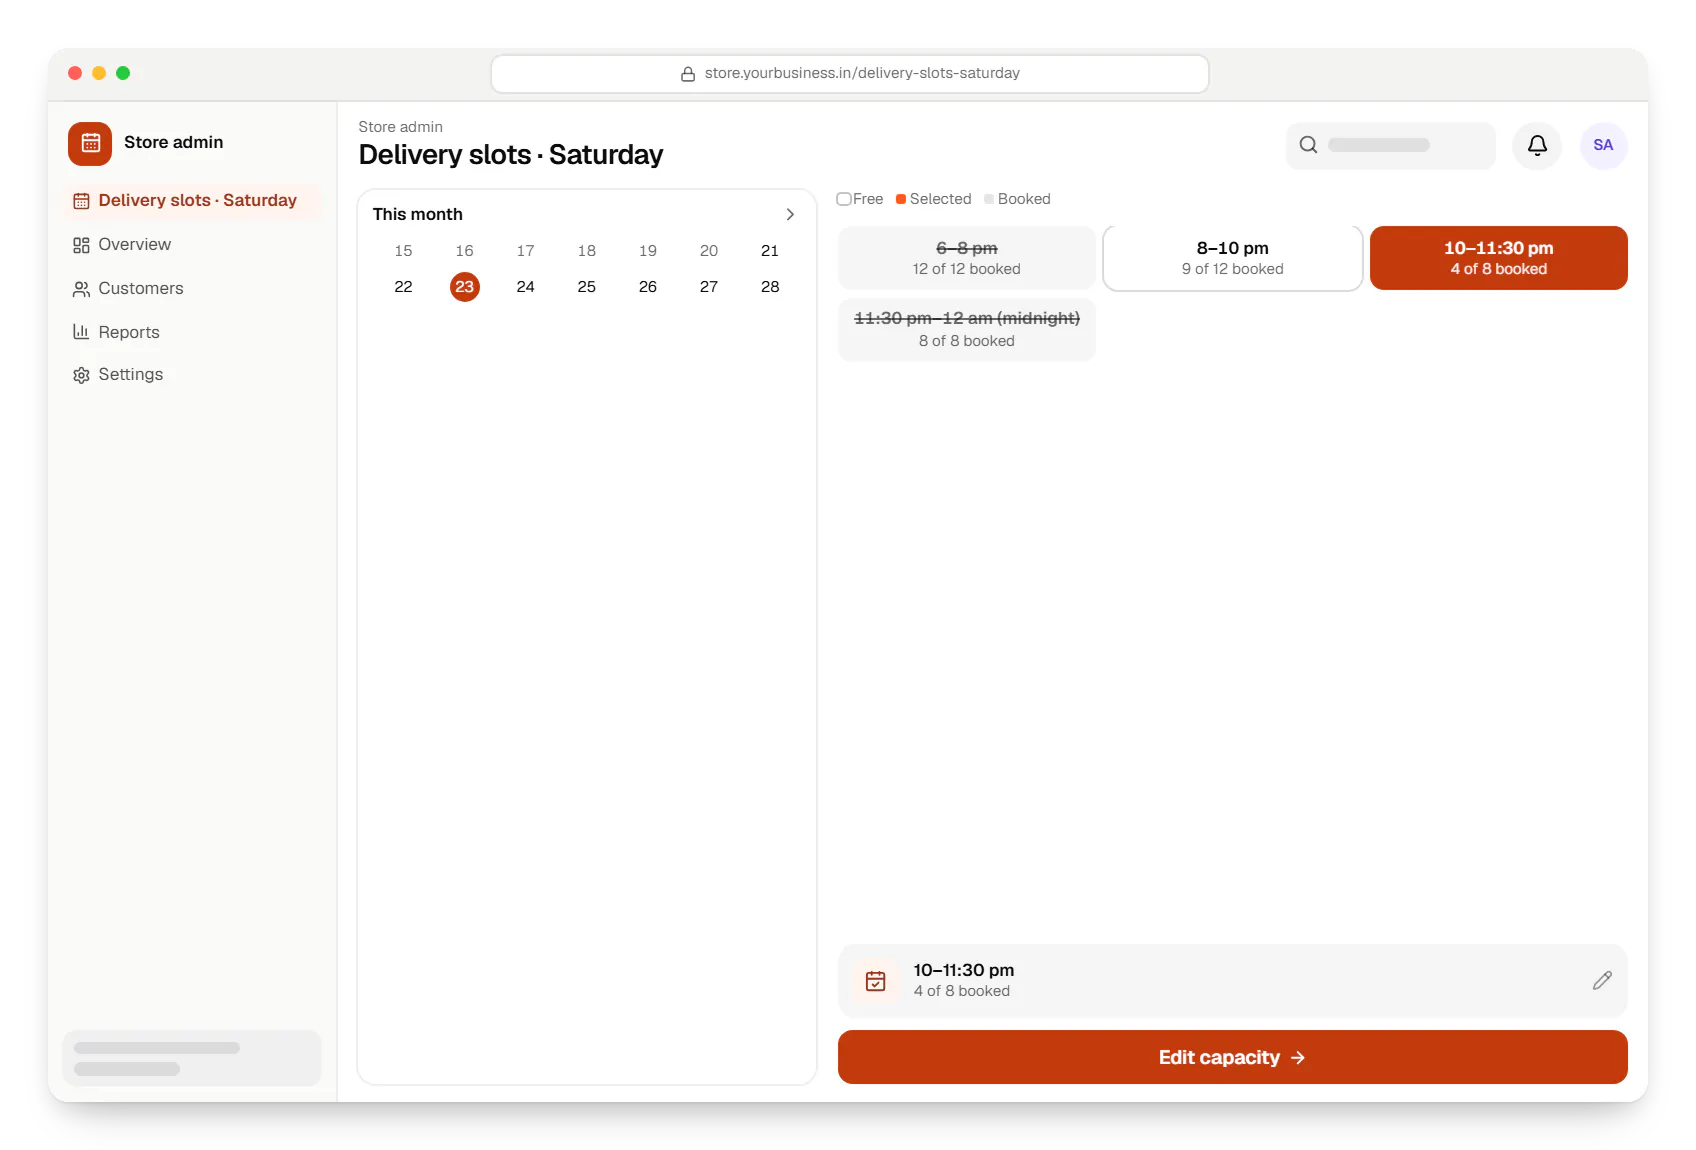This screenshot has height=1150, width=1696.
Task: Click the lock icon in address bar
Action: [x=688, y=74]
